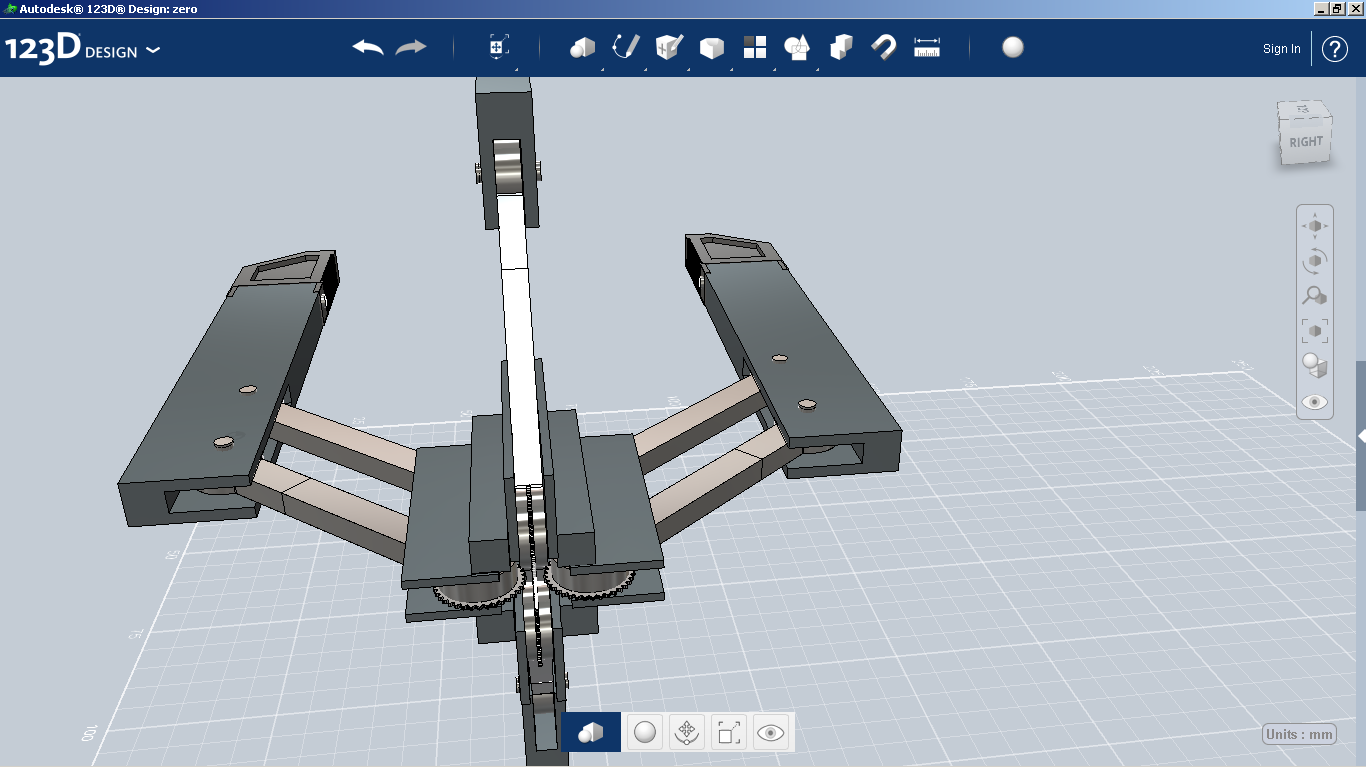
Task: Open the Sketch tool
Action: coord(626,47)
